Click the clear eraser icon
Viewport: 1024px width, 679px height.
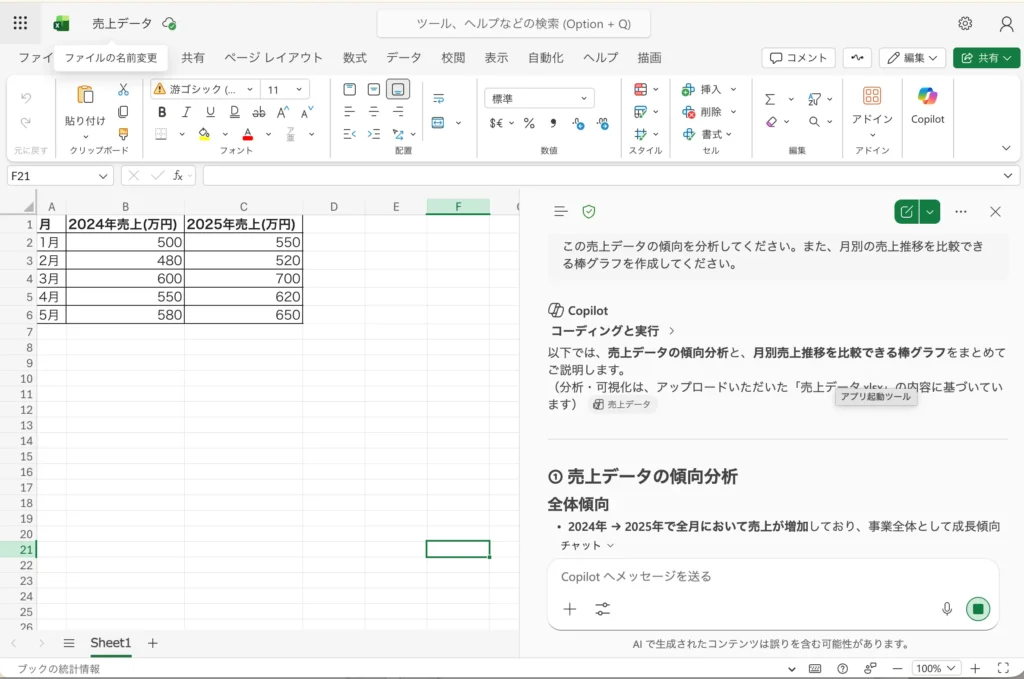tap(771, 121)
